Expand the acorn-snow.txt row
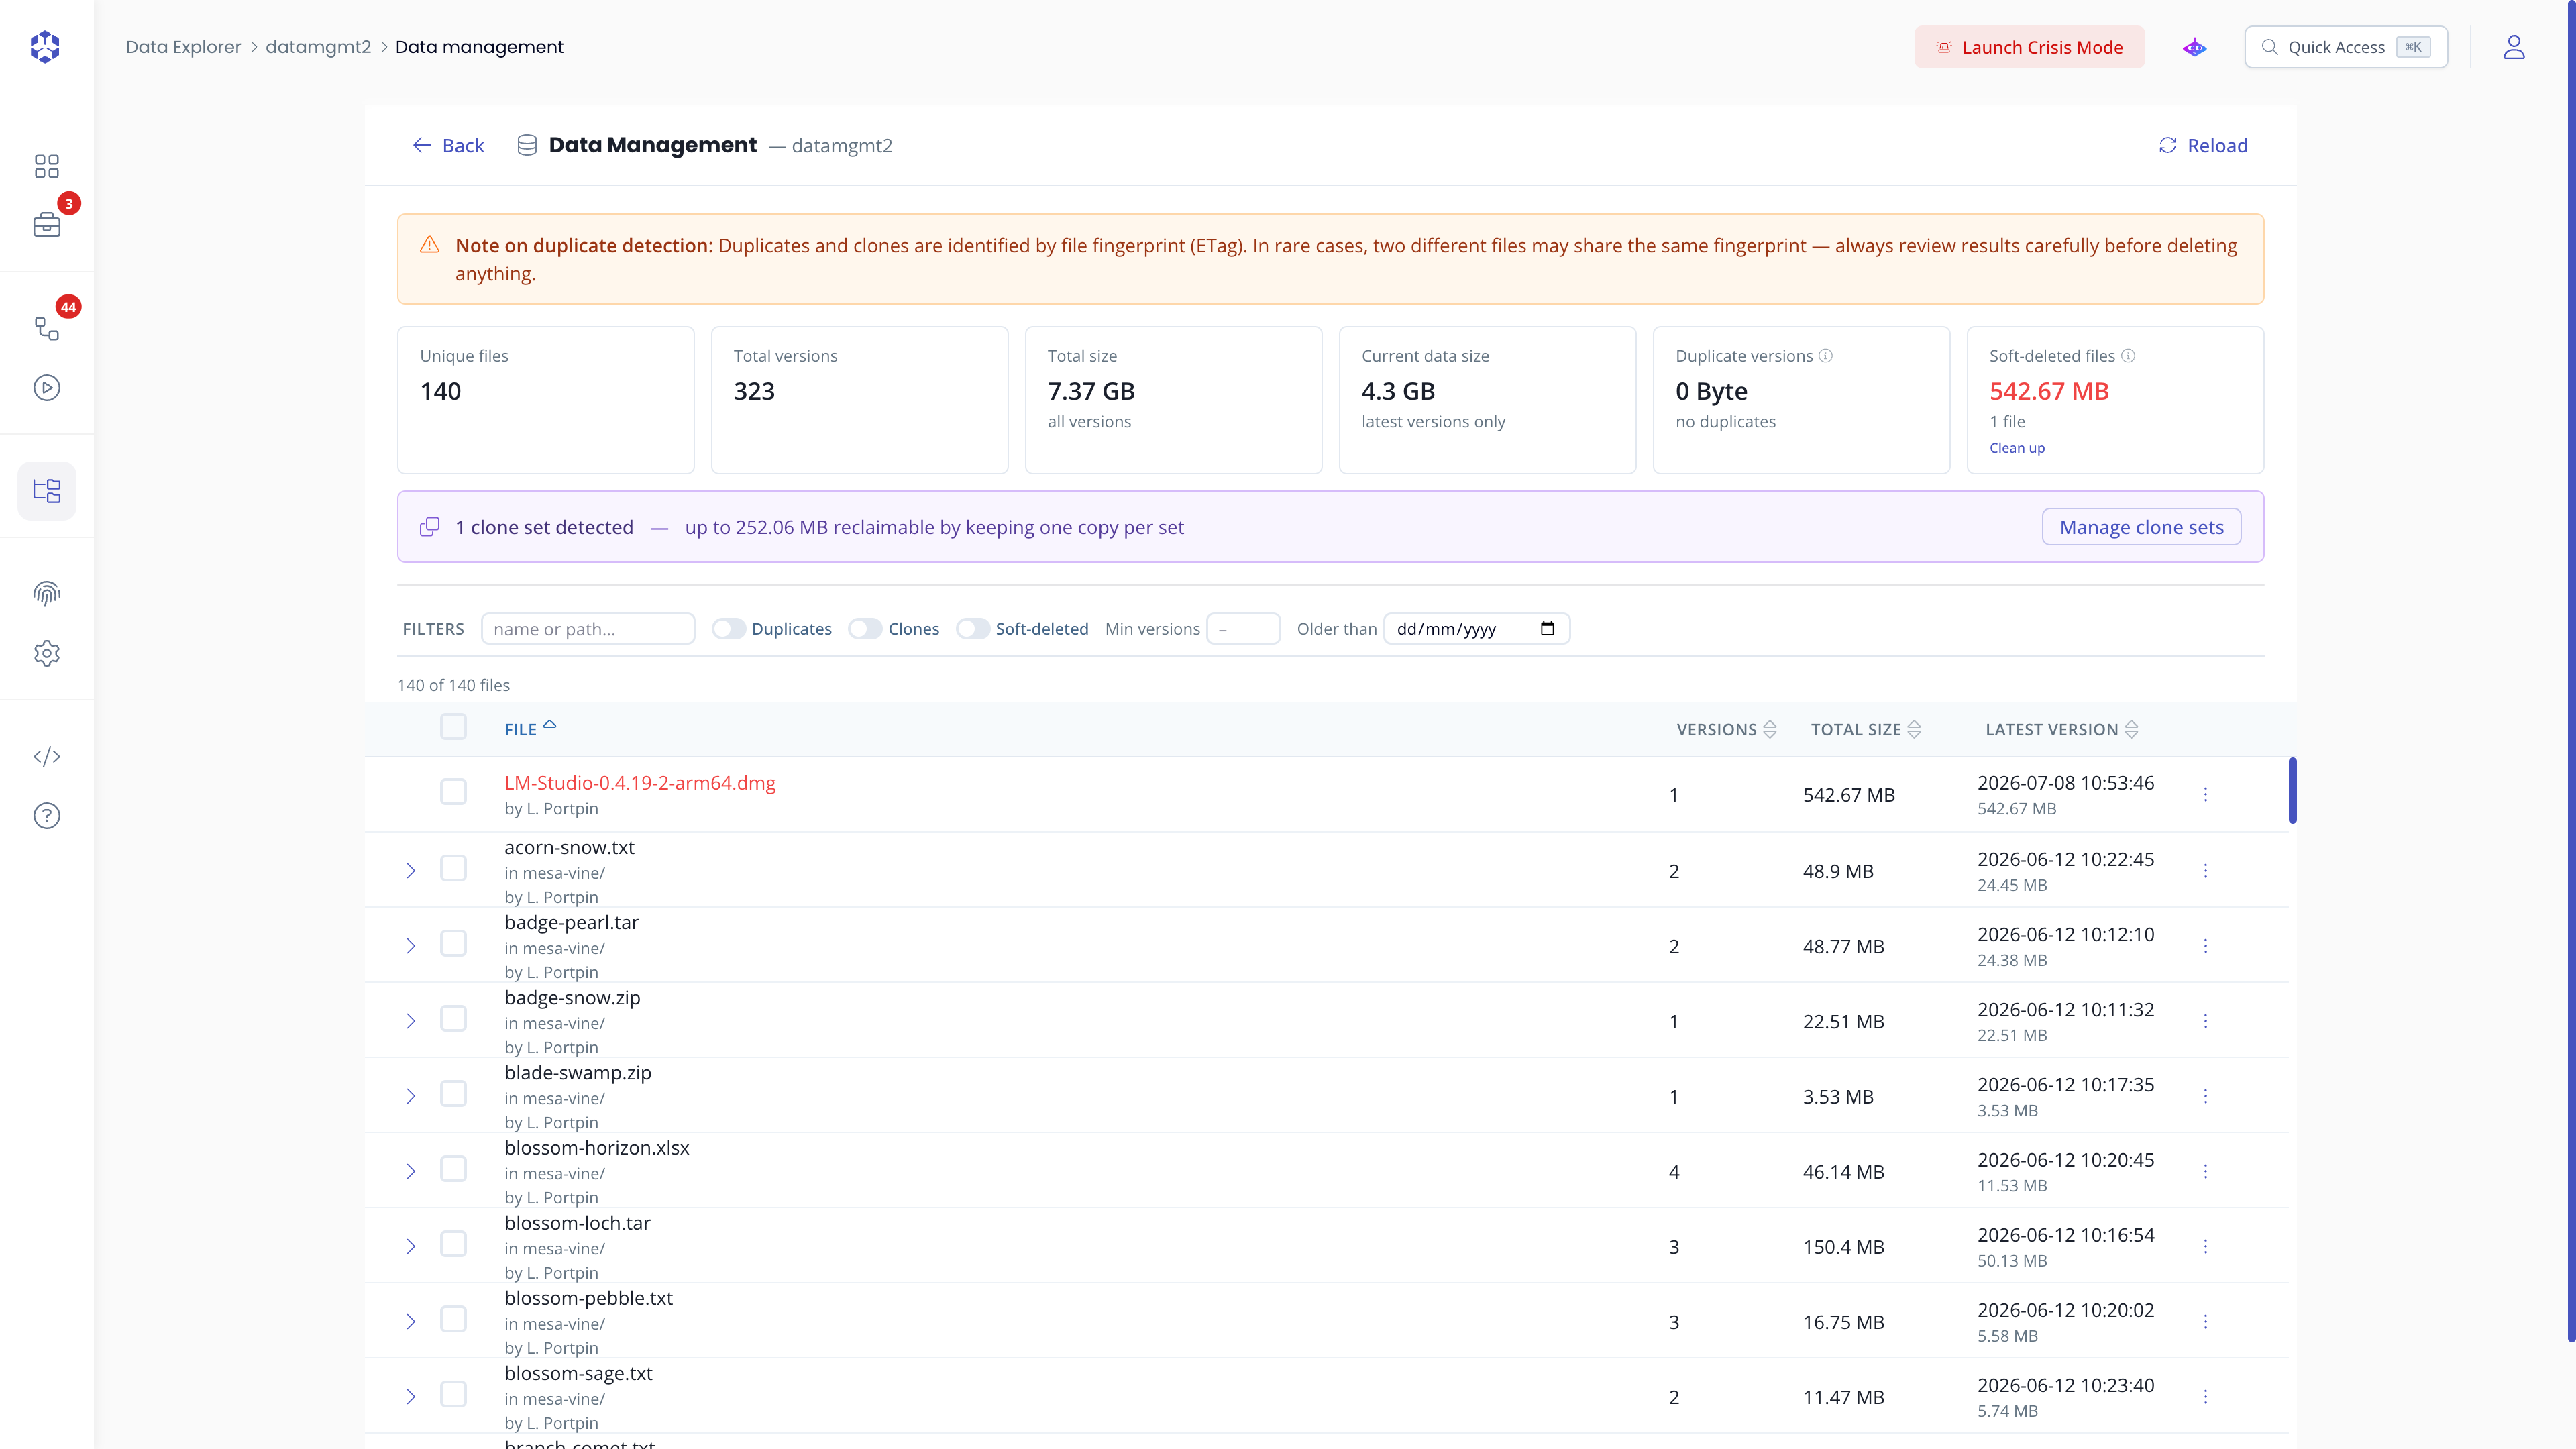 (x=410, y=871)
